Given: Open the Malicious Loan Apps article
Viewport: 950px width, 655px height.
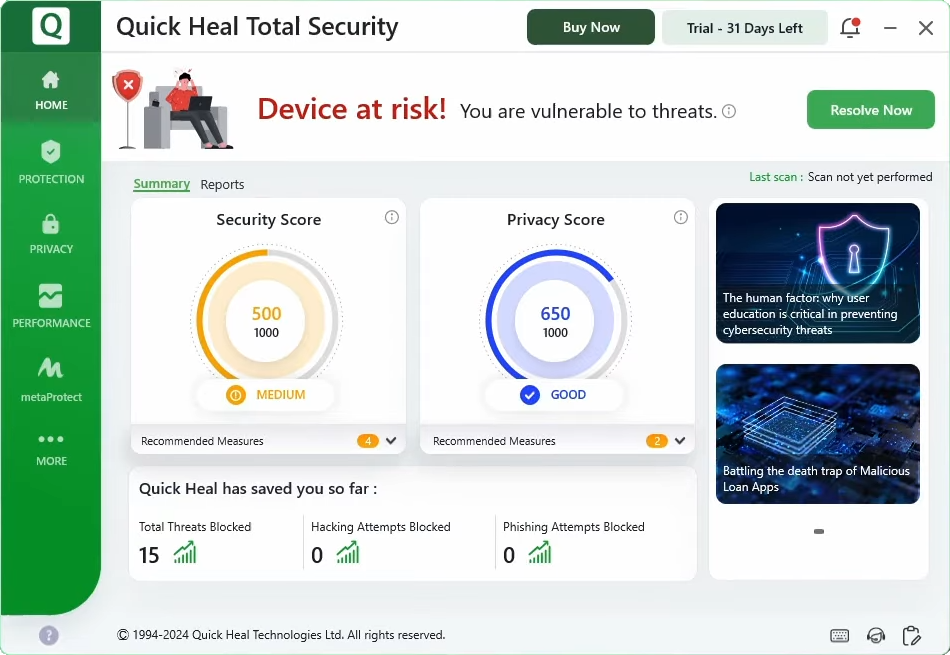Looking at the screenshot, I should pos(818,434).
